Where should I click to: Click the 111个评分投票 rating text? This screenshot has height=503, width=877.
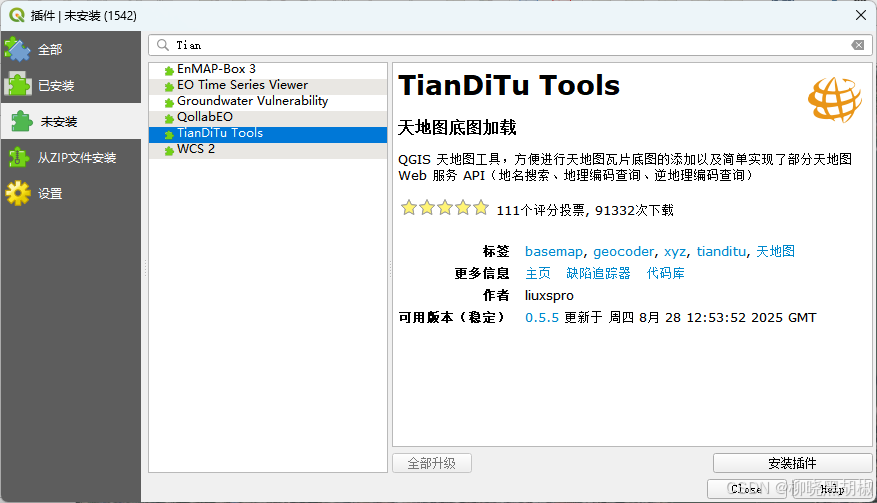pyautogui.click(x=540, y=210)
